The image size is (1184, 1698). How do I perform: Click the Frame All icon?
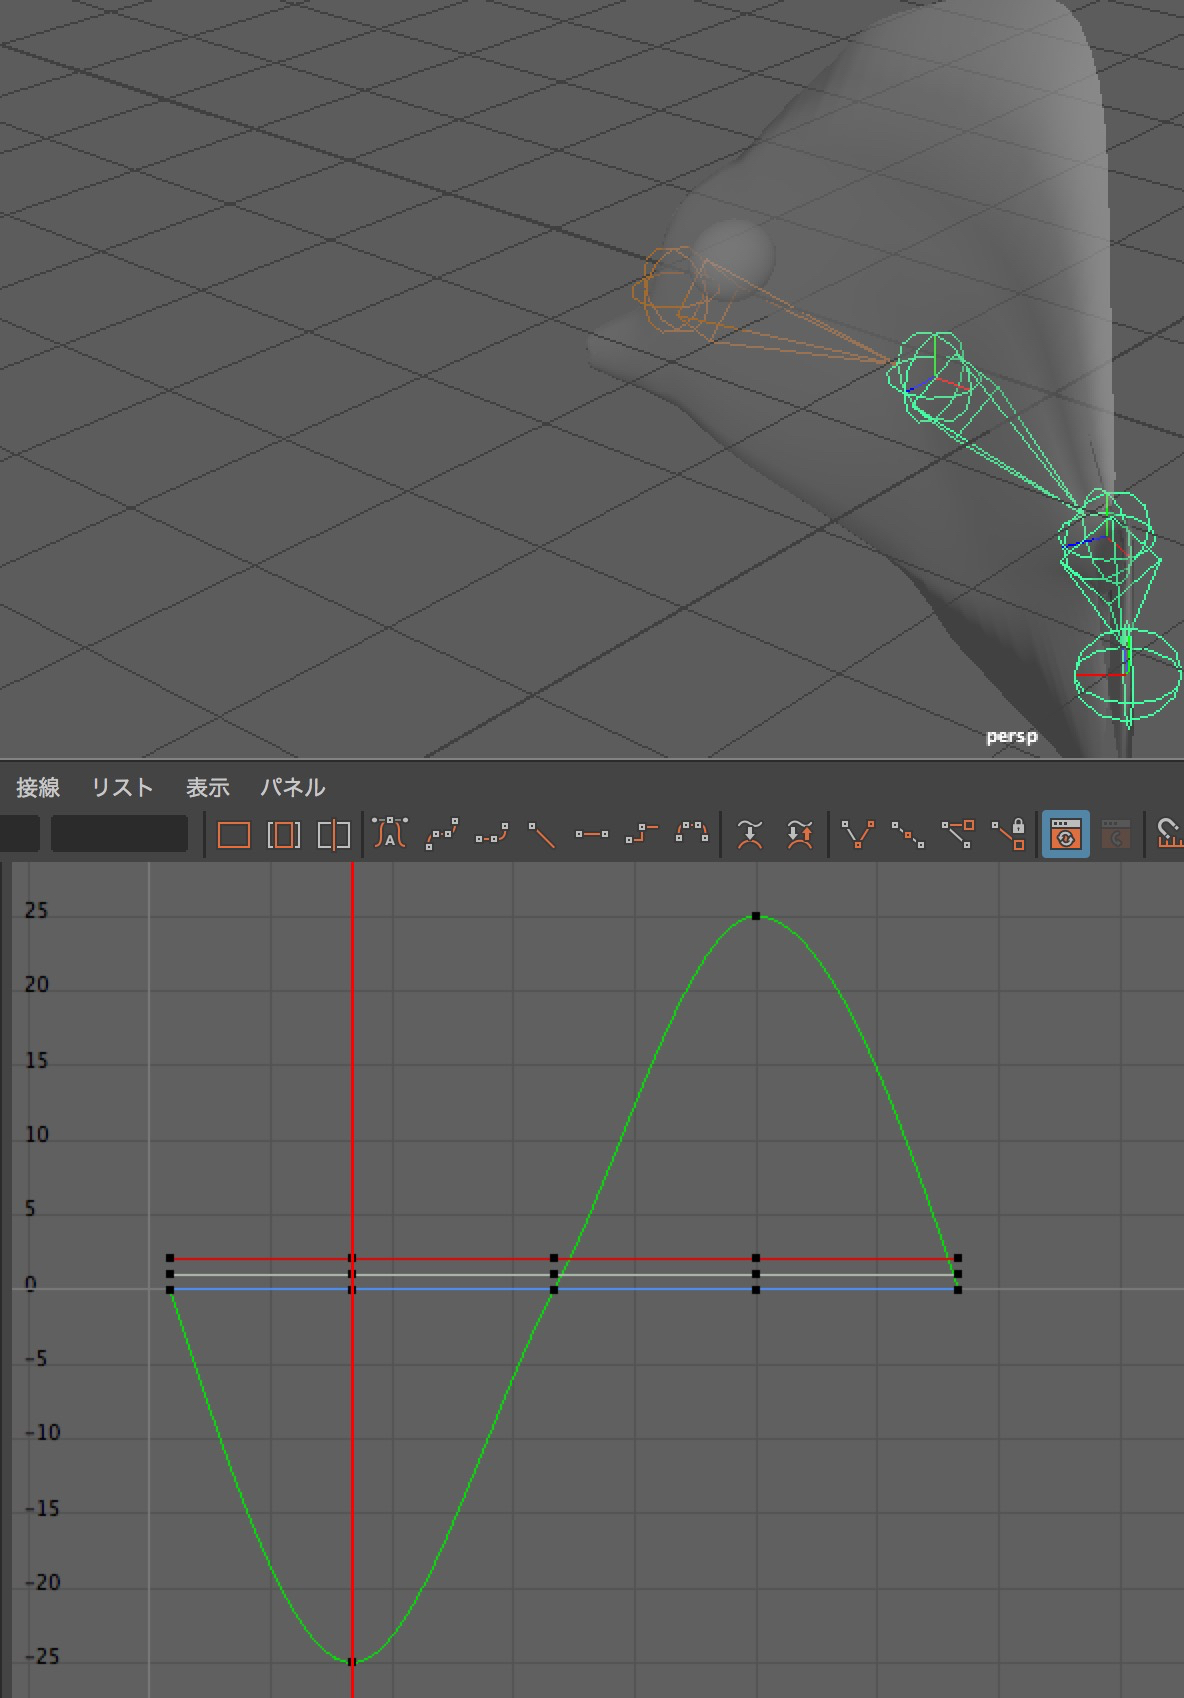[x=233, y=834]
